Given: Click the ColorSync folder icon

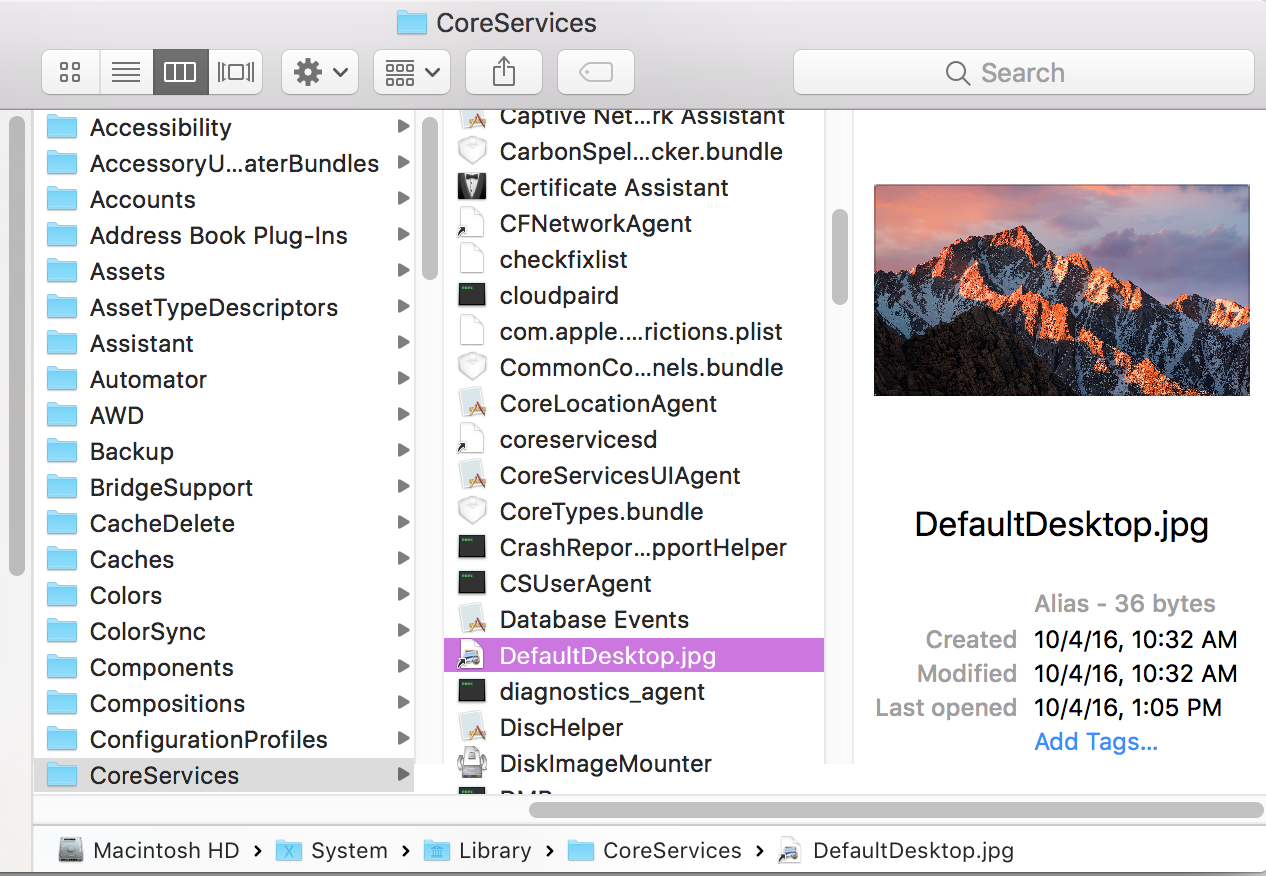Looking at the screenshot, I should 63,631.
